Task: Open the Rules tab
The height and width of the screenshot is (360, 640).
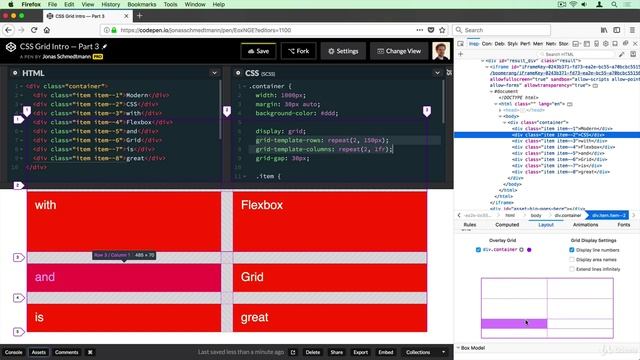Action: pyautogui.click(x=470, y=225)
